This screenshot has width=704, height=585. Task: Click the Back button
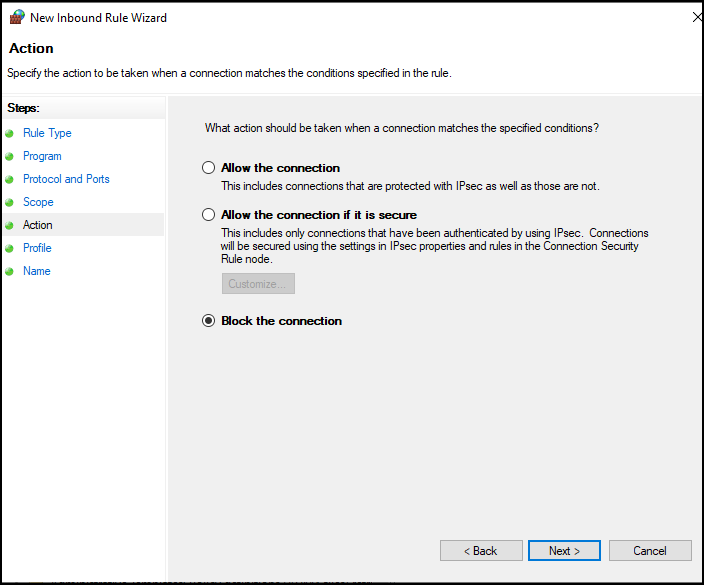pyautogui.click(x=481, y=550)
